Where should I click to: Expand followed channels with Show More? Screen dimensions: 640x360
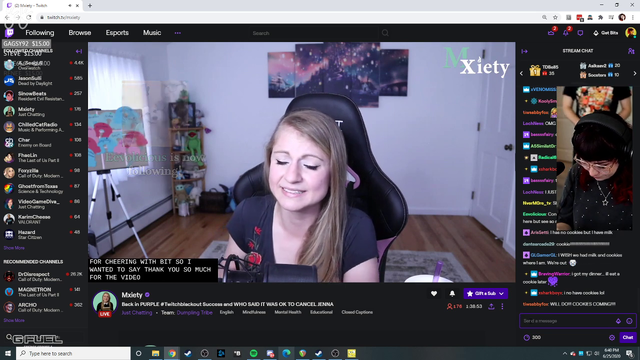[x=14, y=248]
